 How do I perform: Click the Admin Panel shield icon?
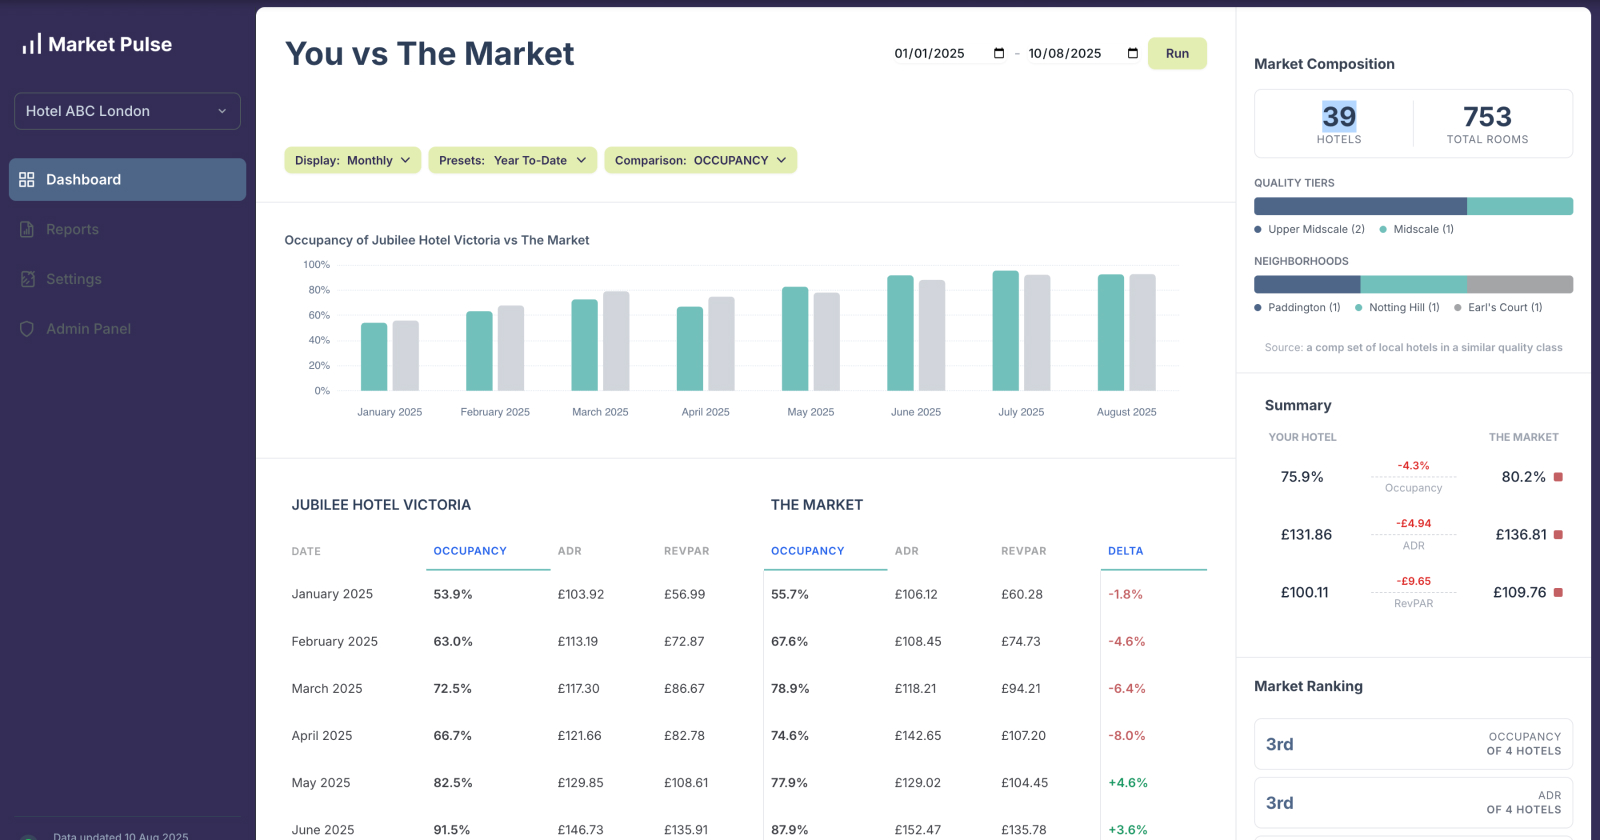27,329
